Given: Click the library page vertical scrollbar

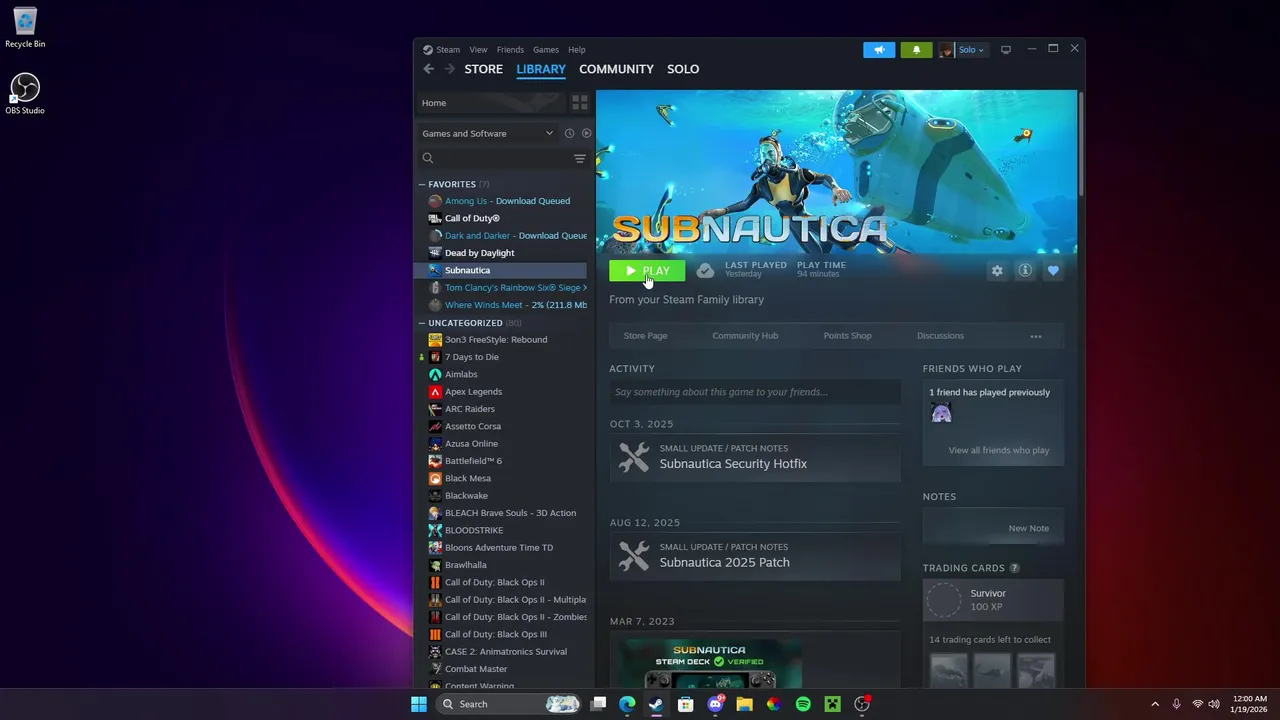Looking at the screenshot, I should coord(1080,145).
